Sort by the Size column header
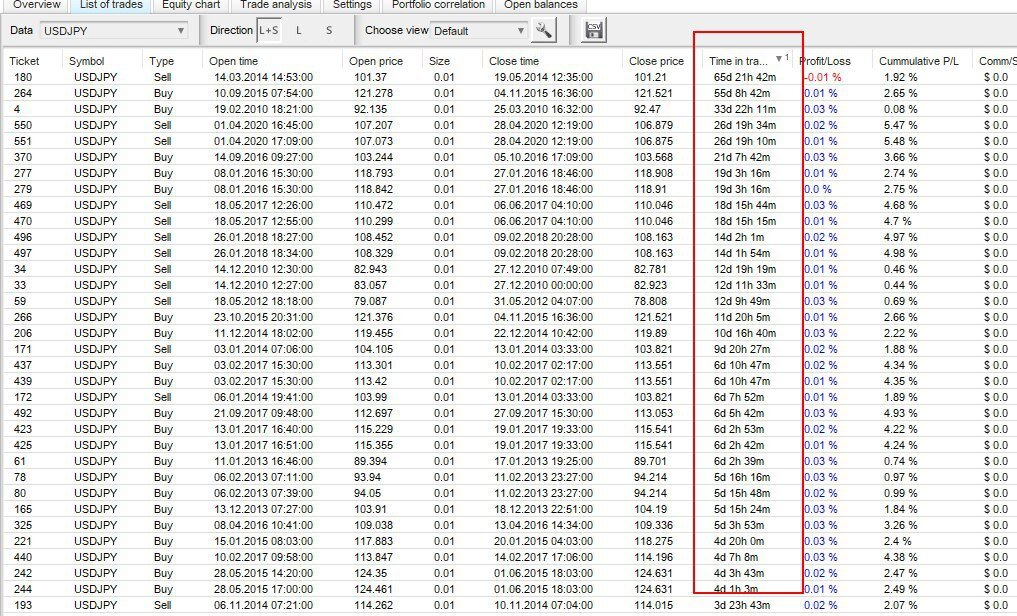This screenshot has width=1017, height=616. click(439, 61)
